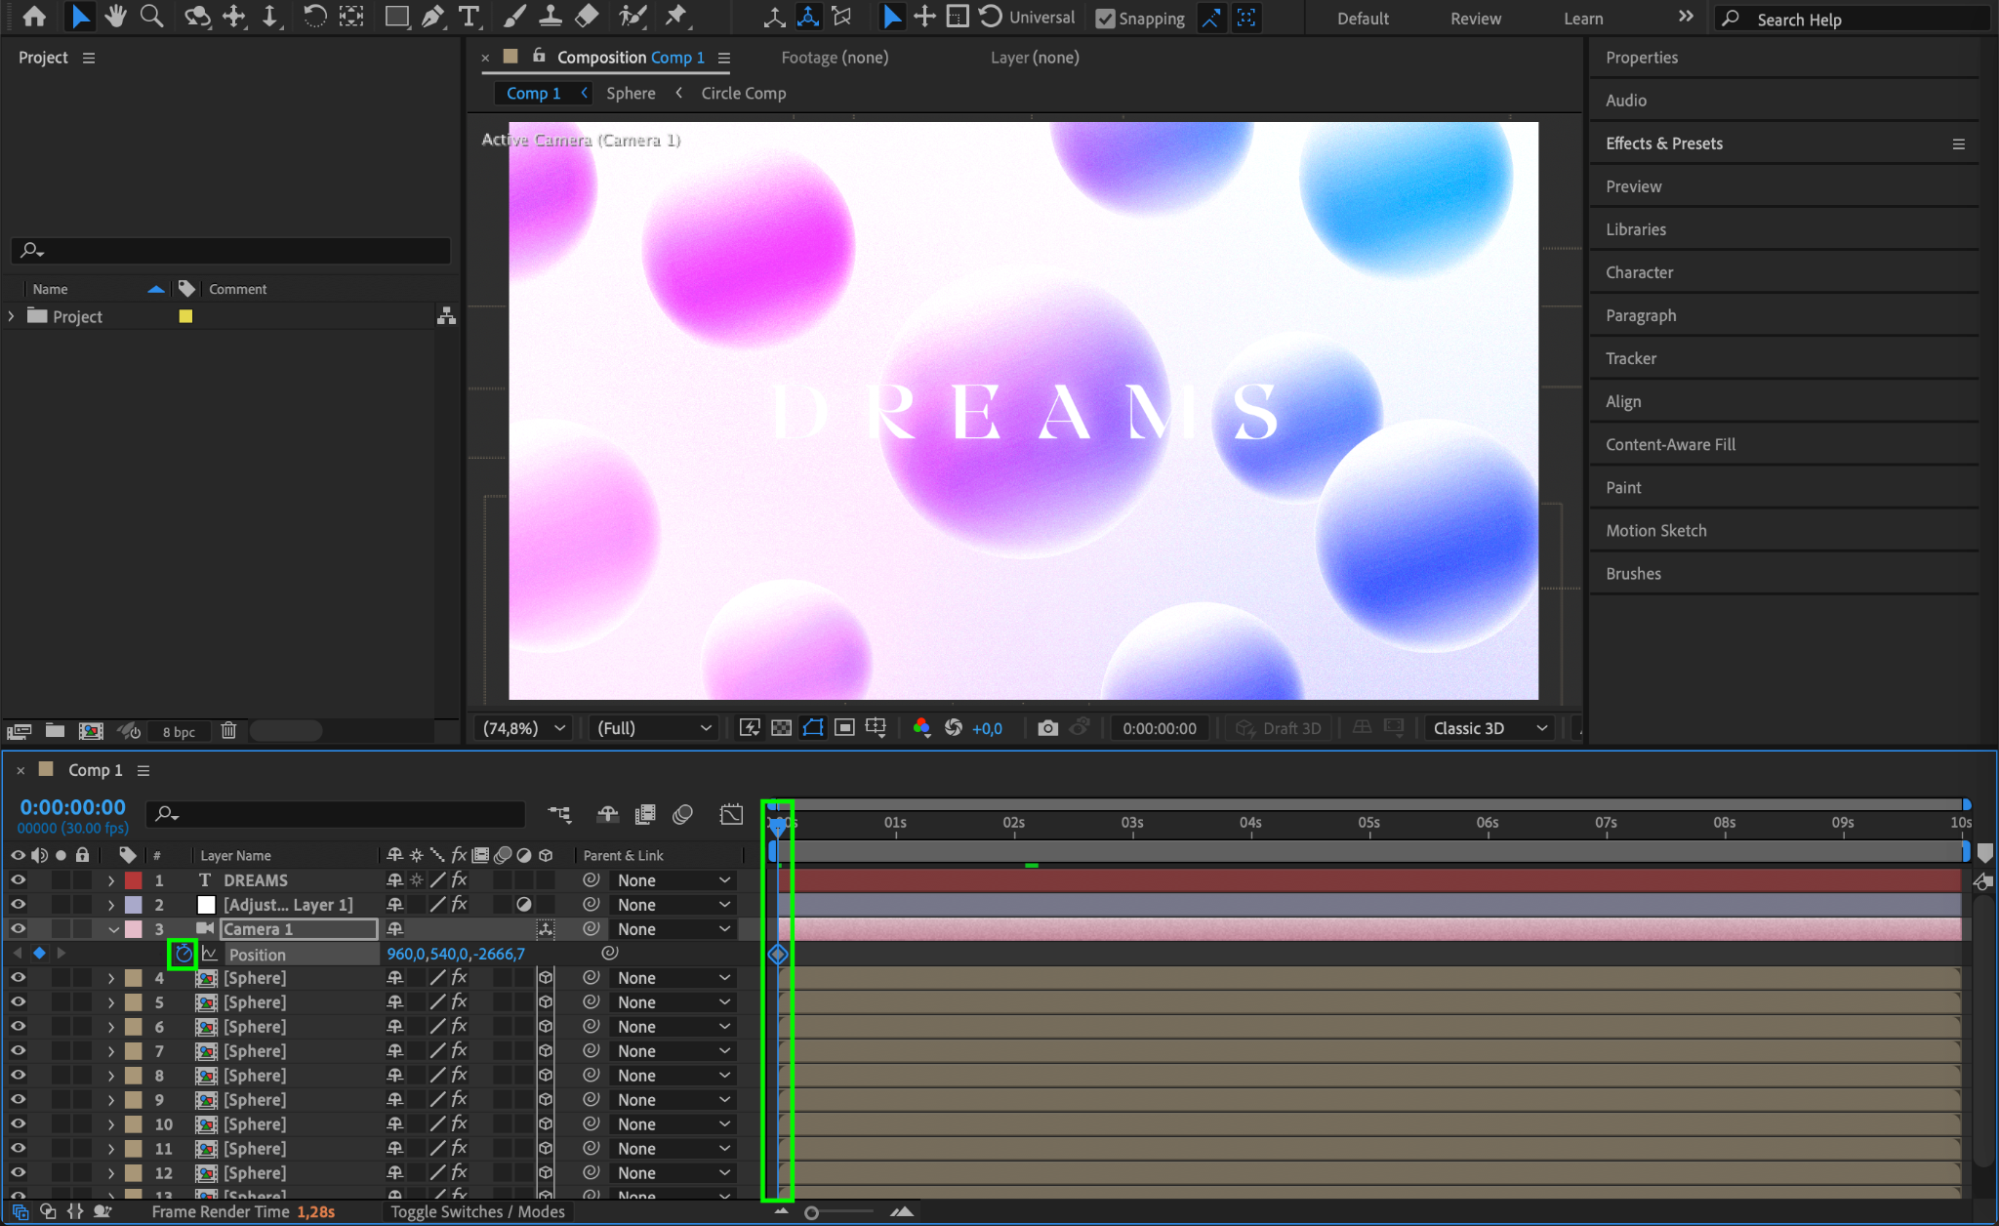Open the Classic 3D renderer dropdown
The height and width of the screenshot is (1226, 1999).
pyautogui.click(x=1490, y=728)
